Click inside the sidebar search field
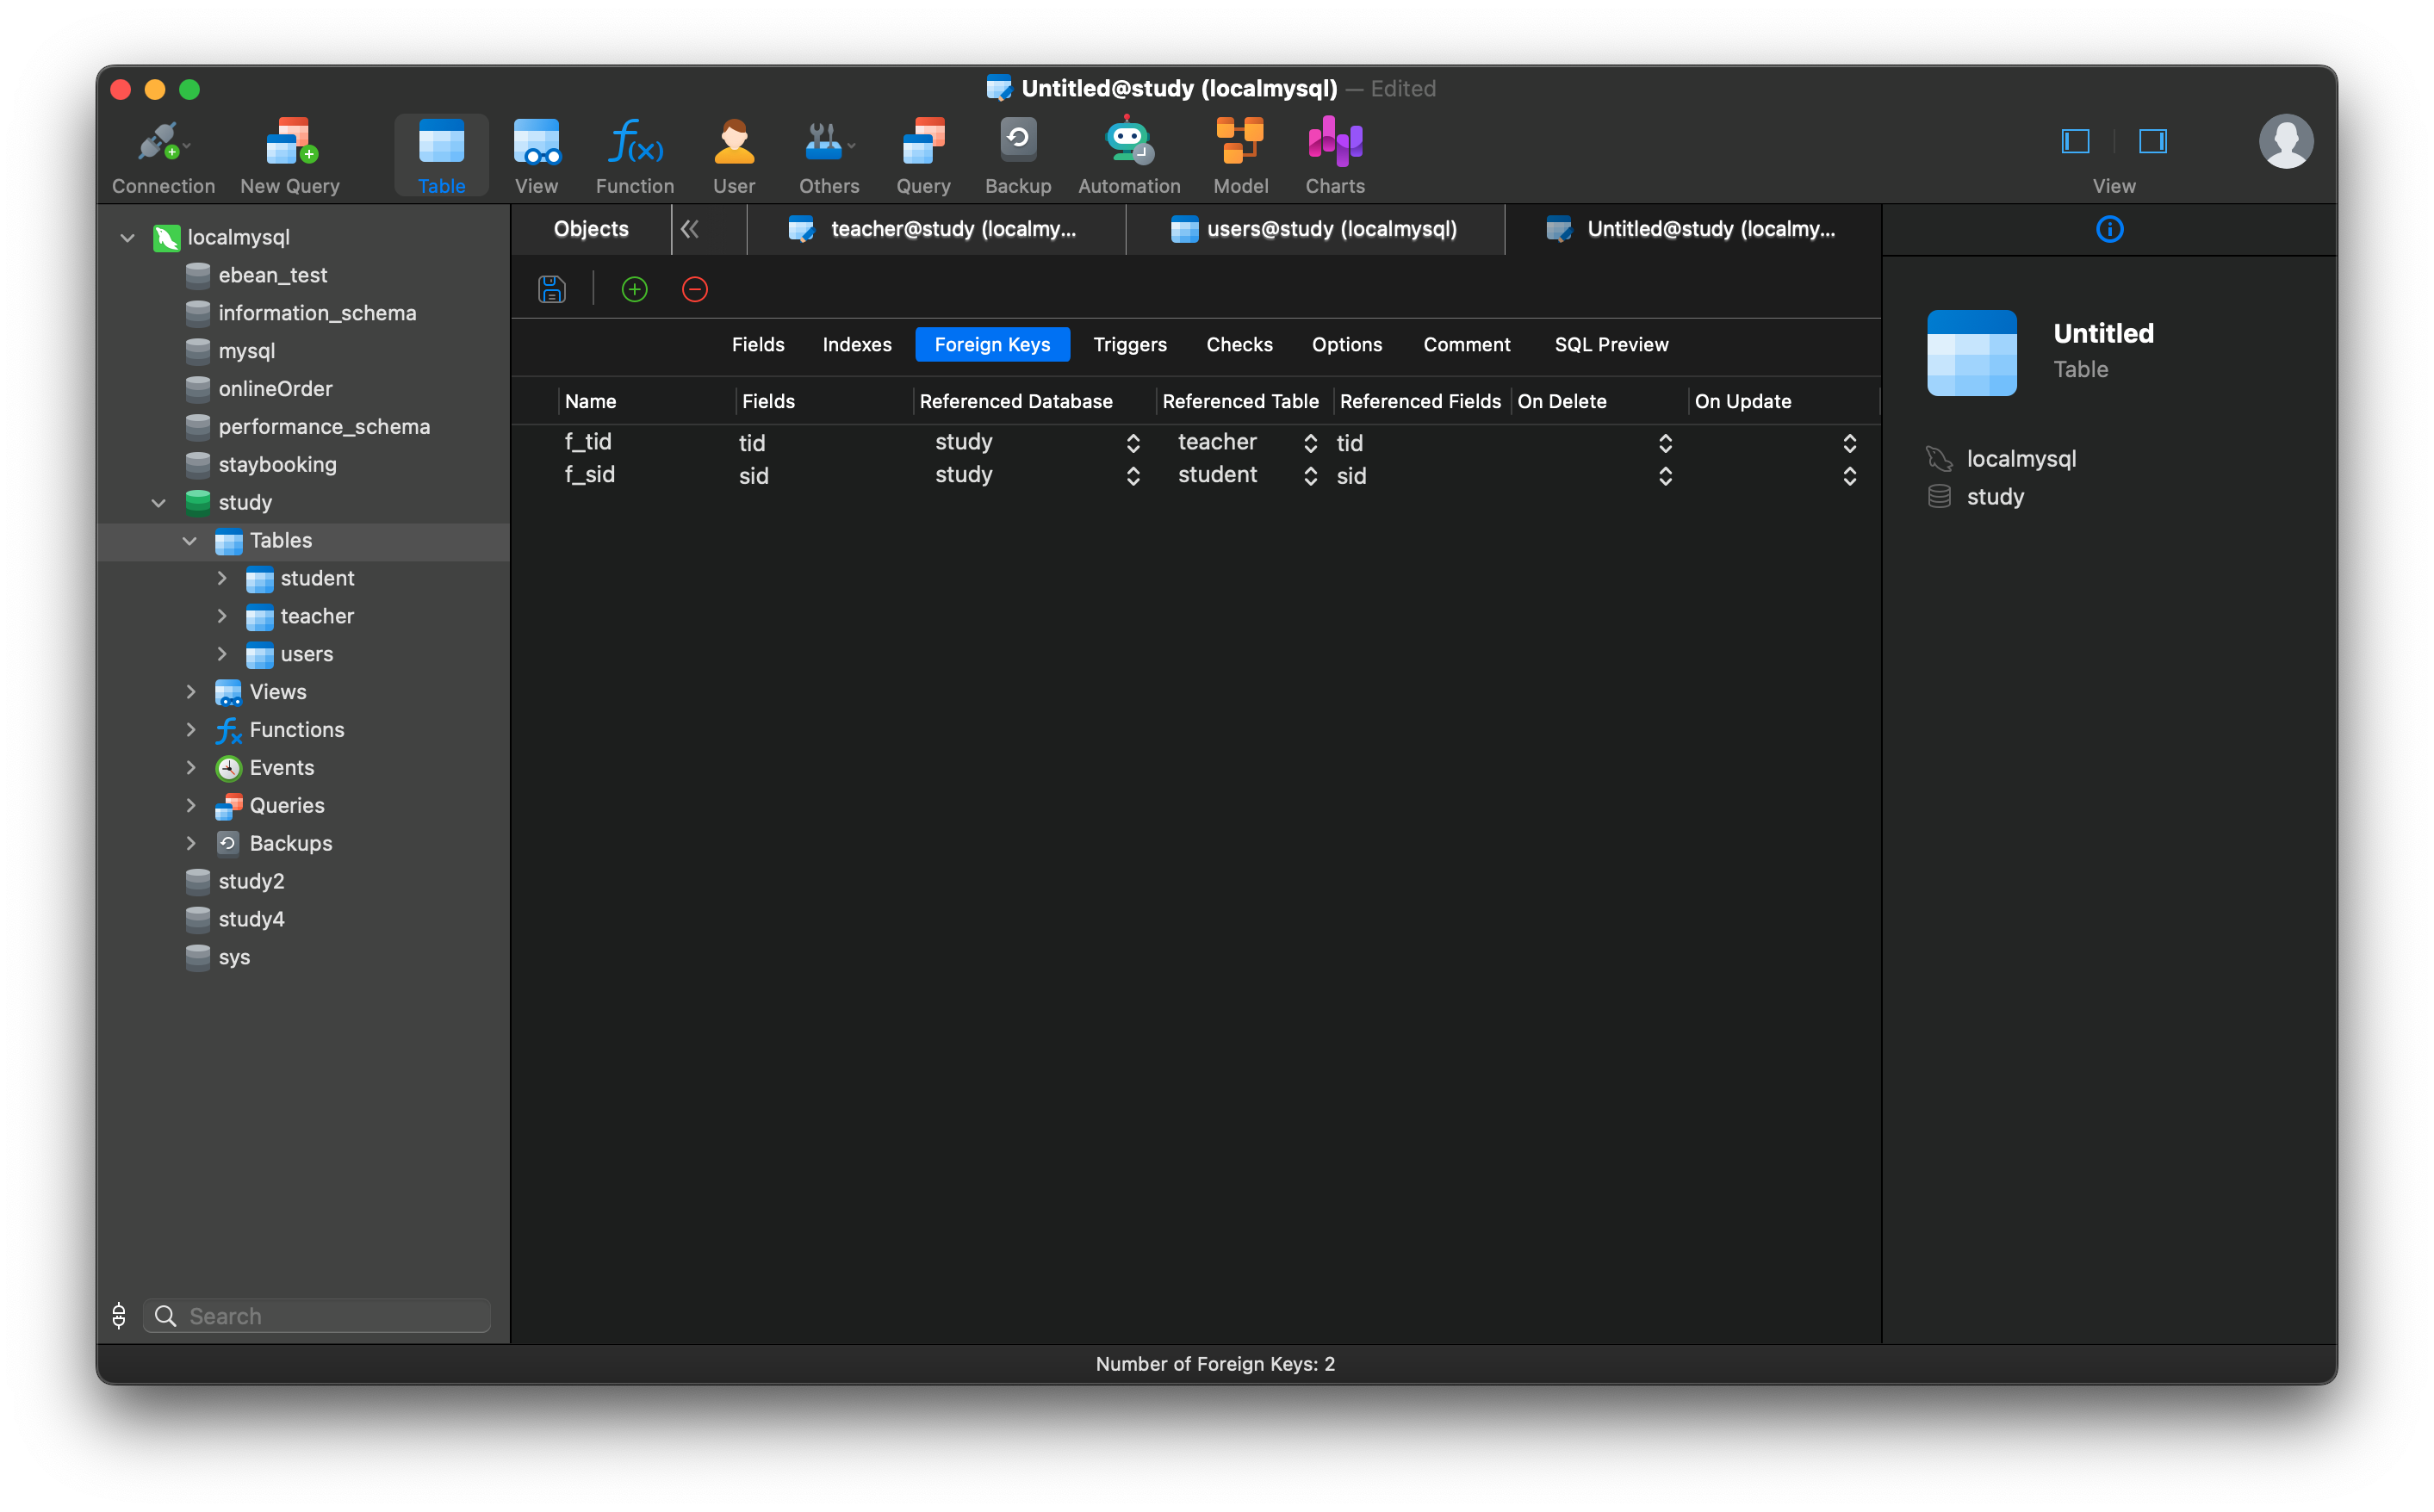The image size is (2434, 1512). pyautogui.click(x=316, y=1315)
